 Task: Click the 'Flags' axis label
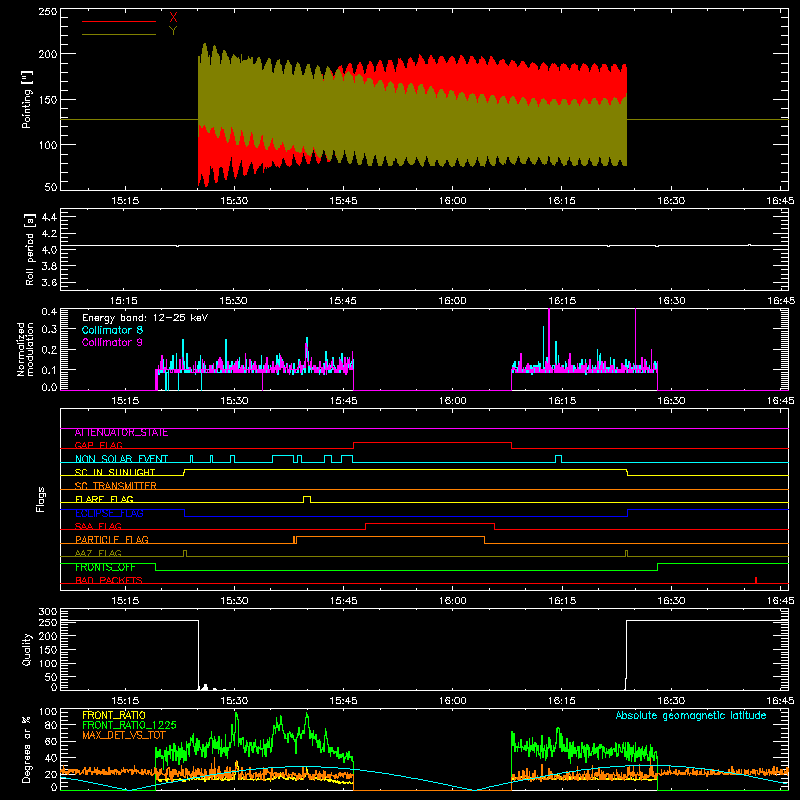point(41,499)
